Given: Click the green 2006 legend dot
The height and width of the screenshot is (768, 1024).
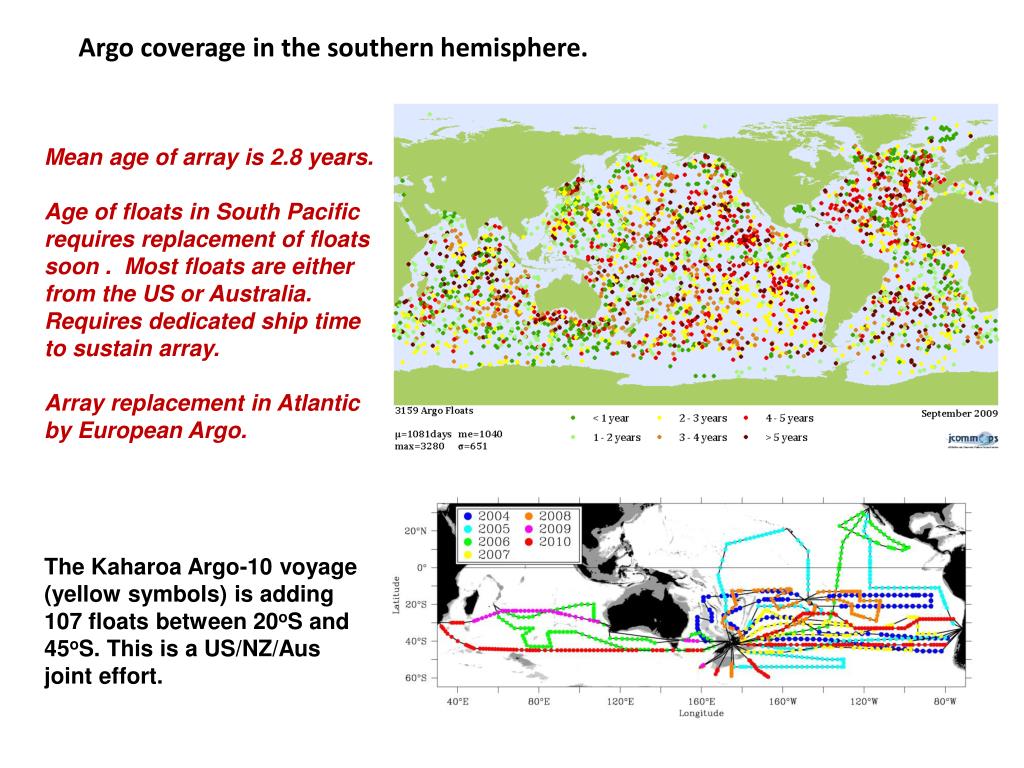Looking at the screenshot, I should (x=468, y=542).
